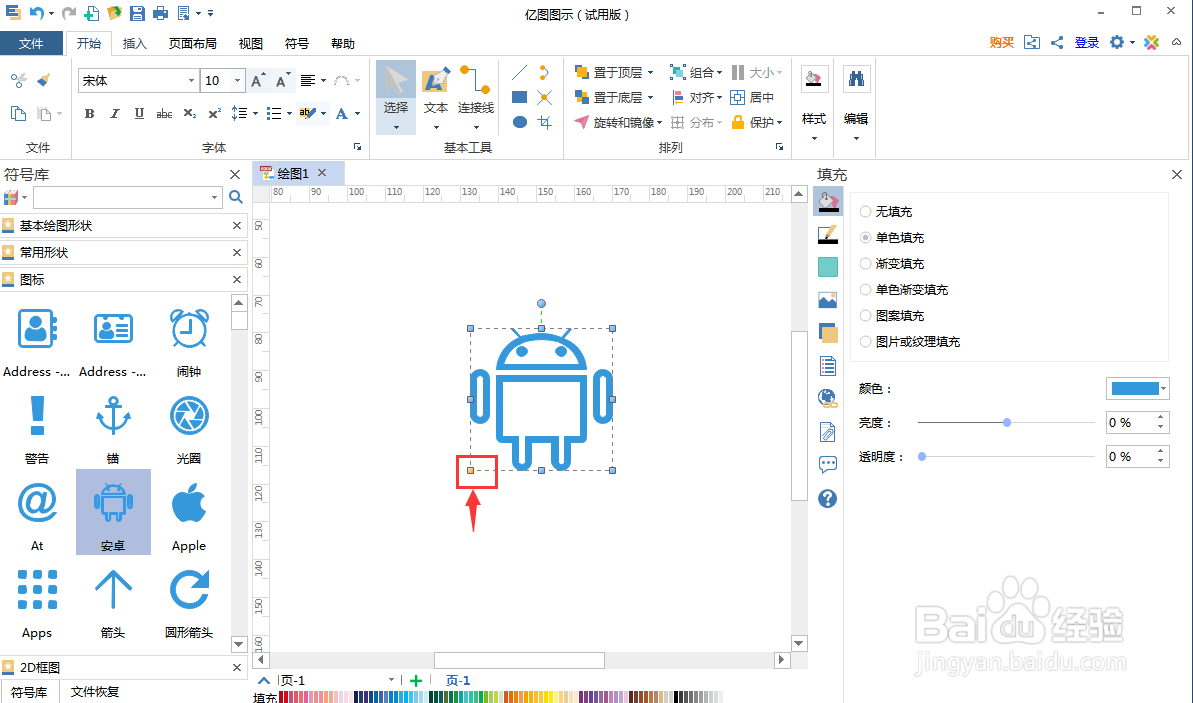
Task: Apply Underline formatting
Action: click(x=139, y=113)
